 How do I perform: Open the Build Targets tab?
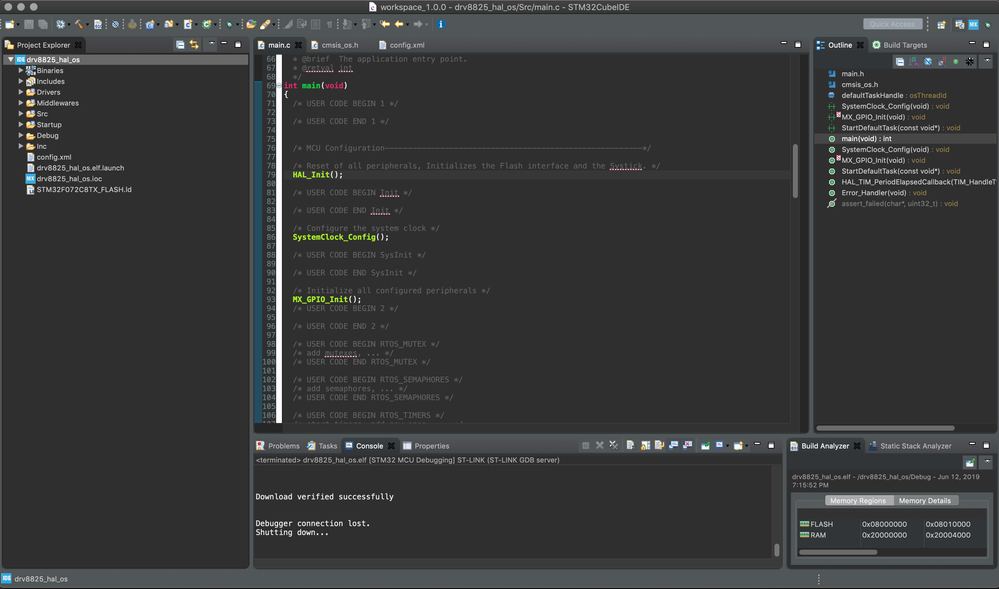coord(900,45)
